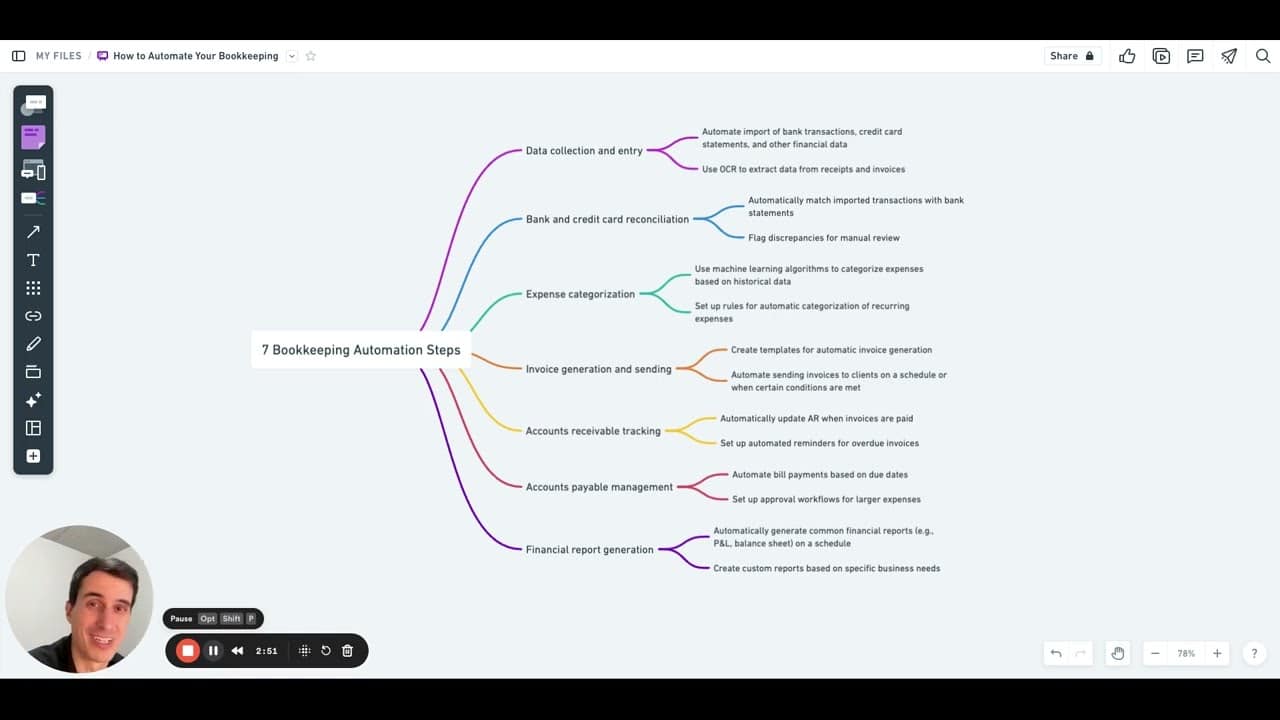Select Bank and credit card reconciliation node
The height and width of the screenshot is (720, 1280).
[607, 219]
